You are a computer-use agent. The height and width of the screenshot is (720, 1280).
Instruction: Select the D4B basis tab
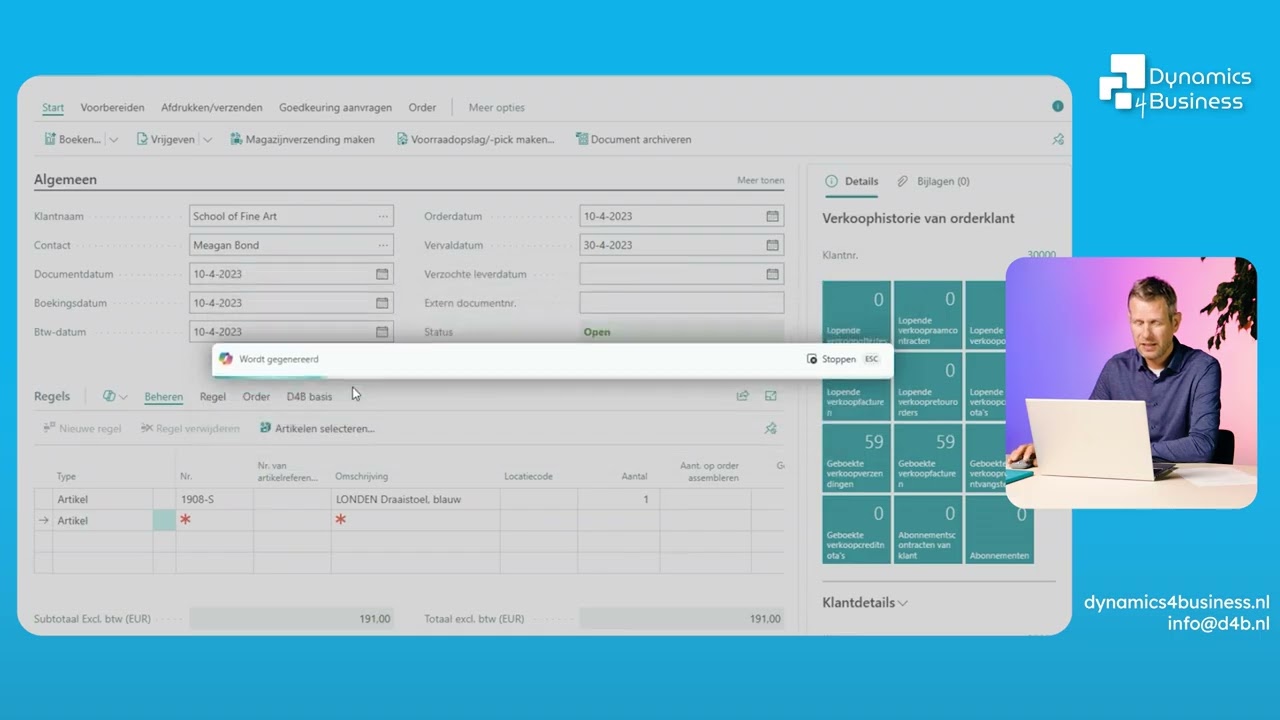309,397
